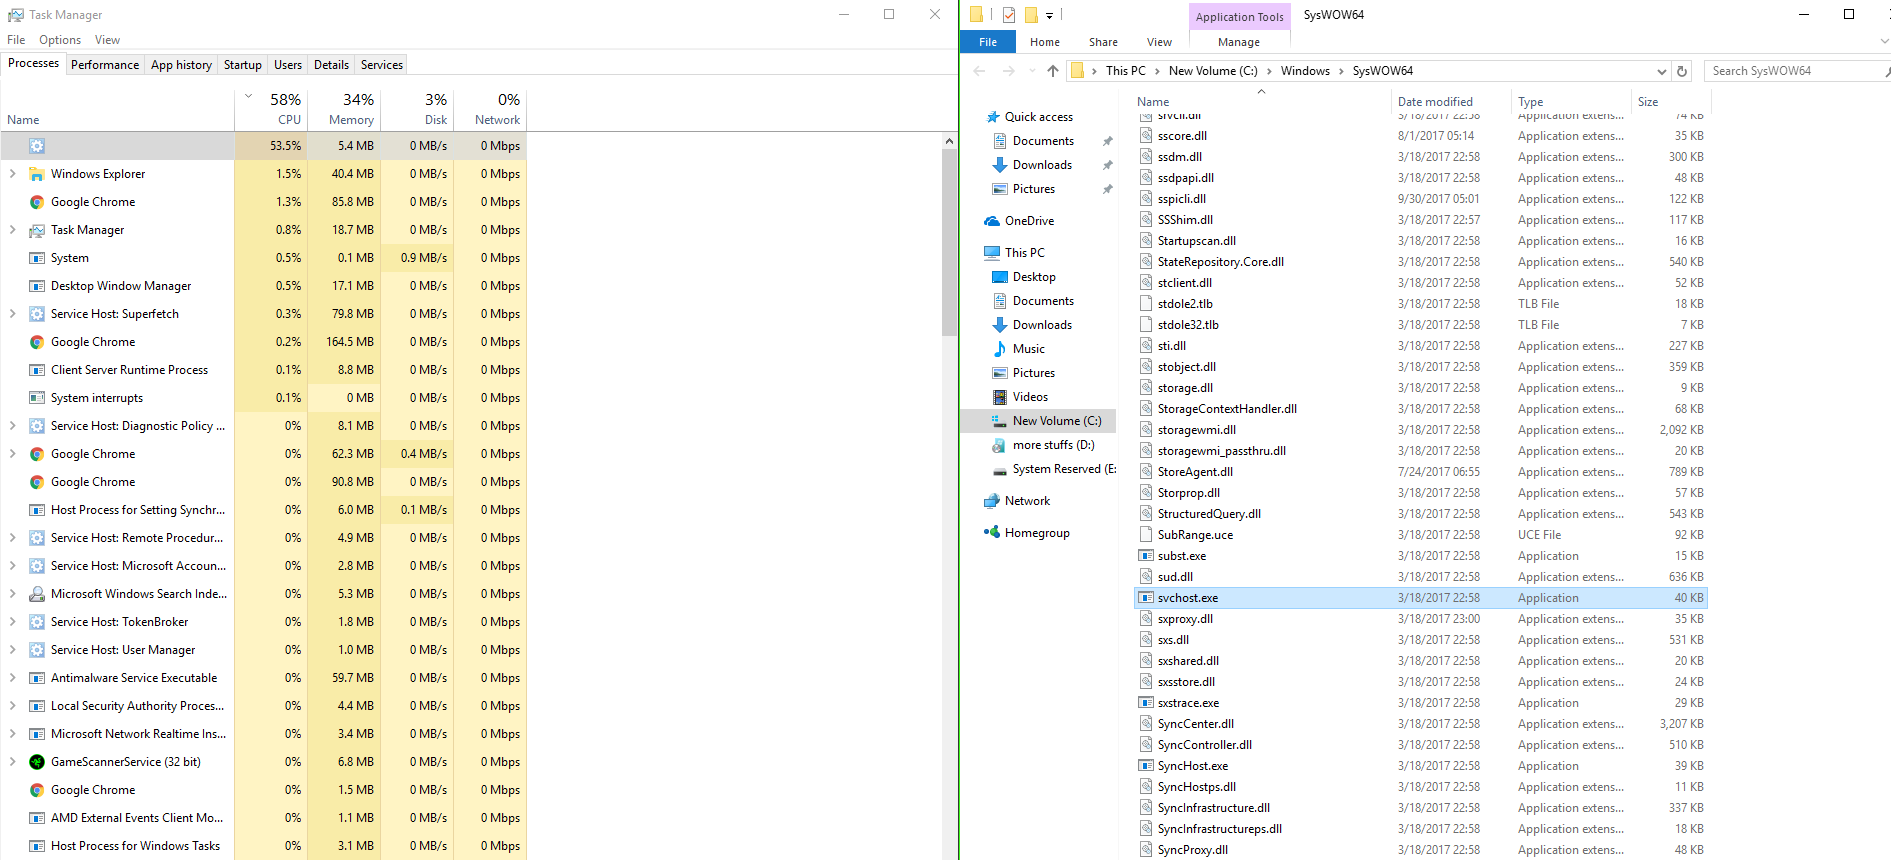
Task: Click the Windows Explorer process icon
Action: 37,174
